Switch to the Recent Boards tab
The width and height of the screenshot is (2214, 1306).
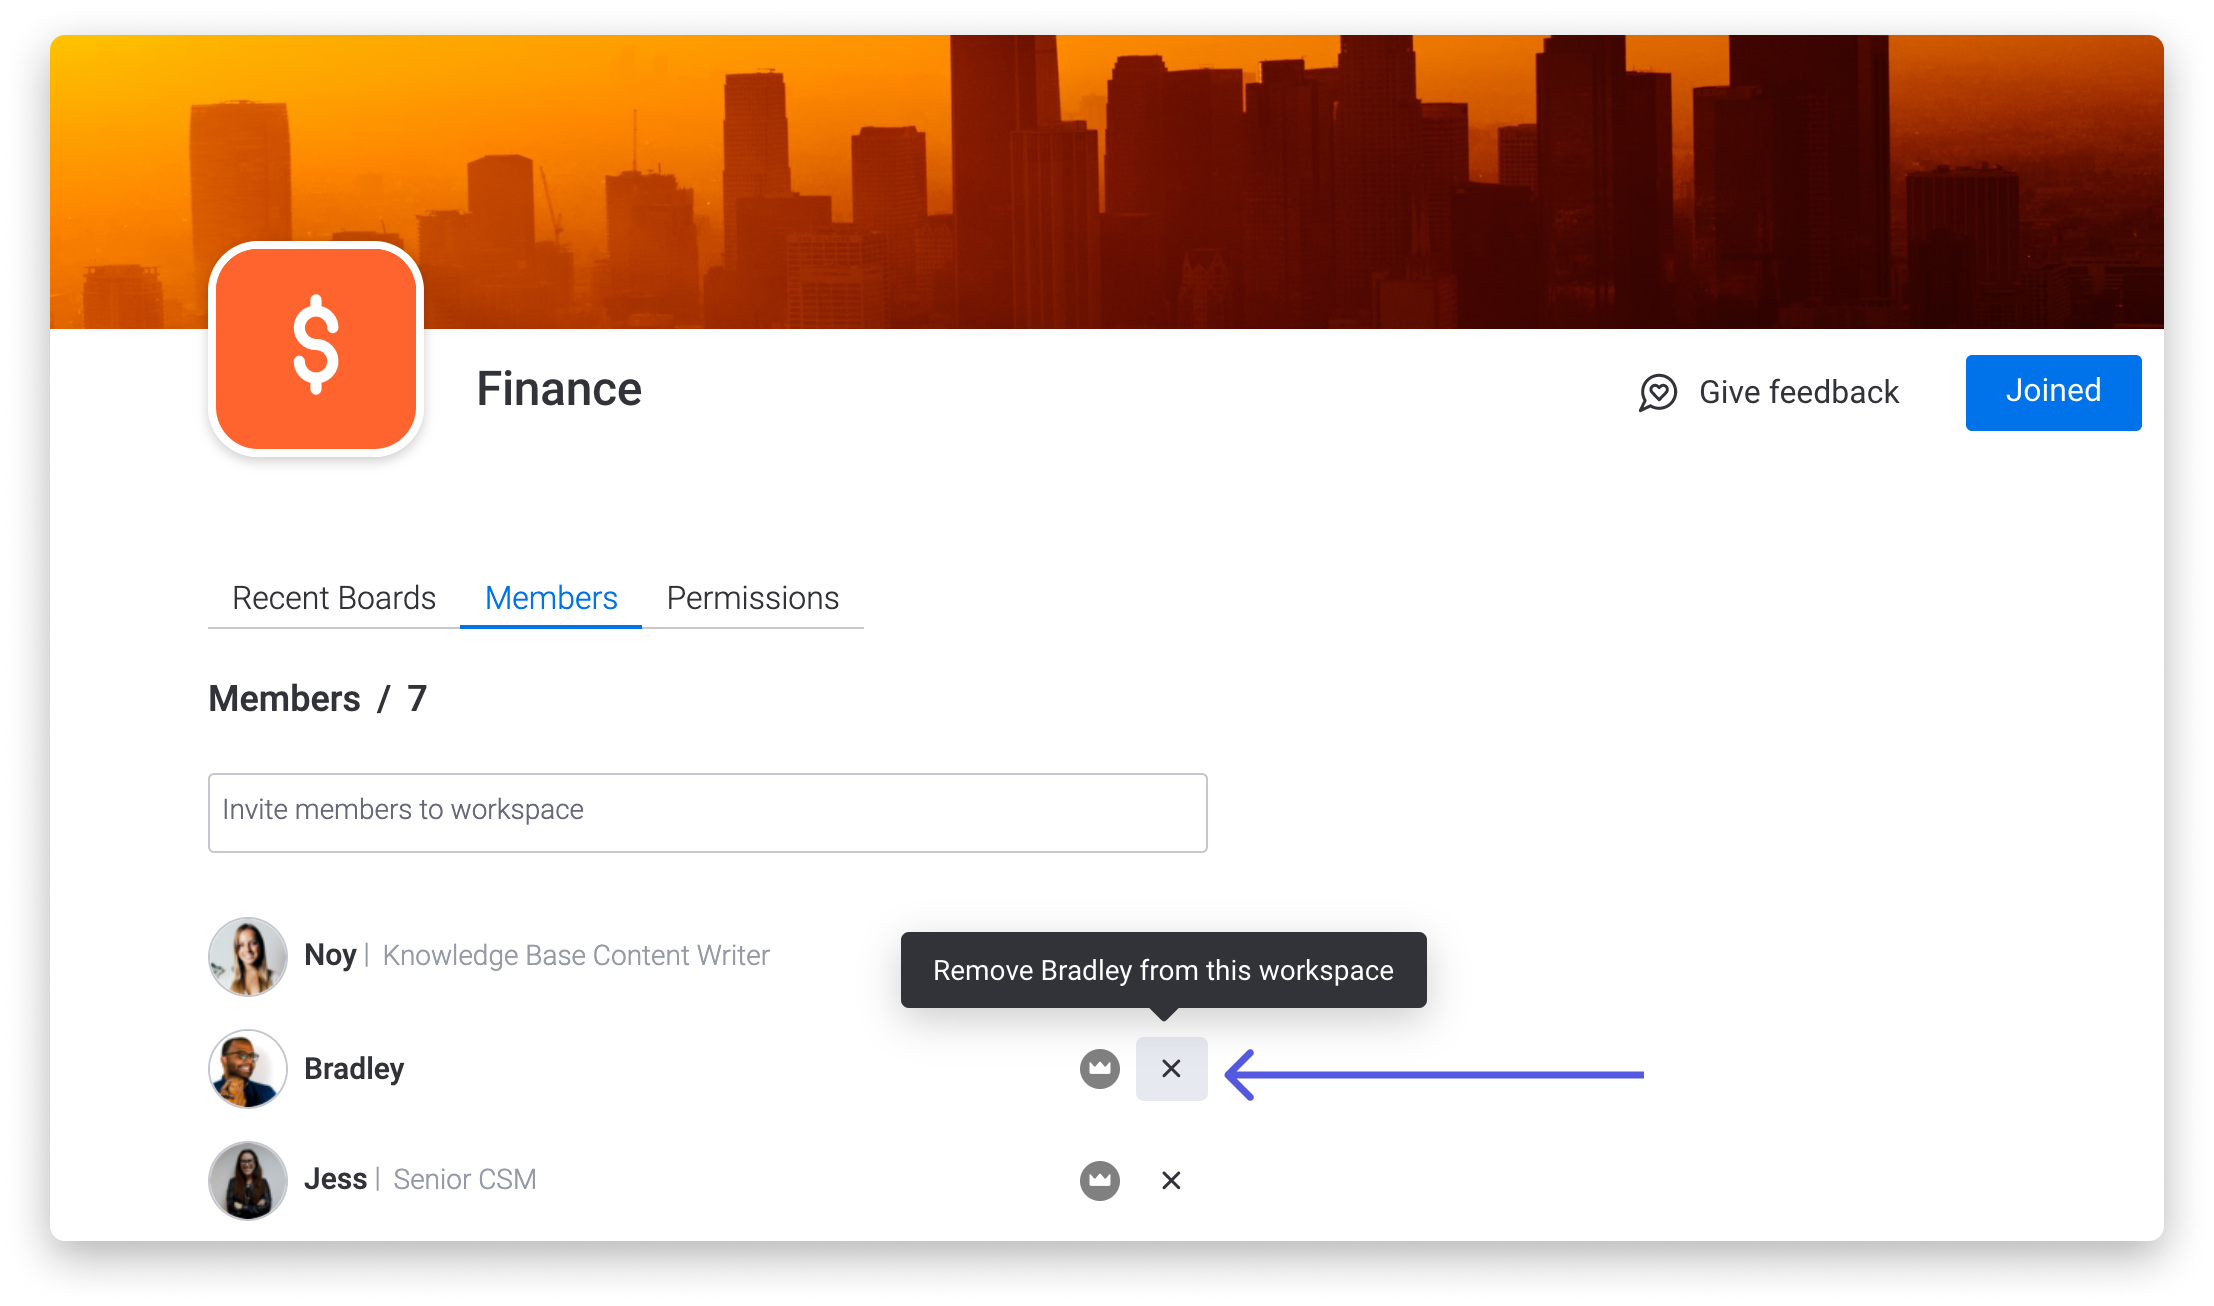(x=334, y=597)
